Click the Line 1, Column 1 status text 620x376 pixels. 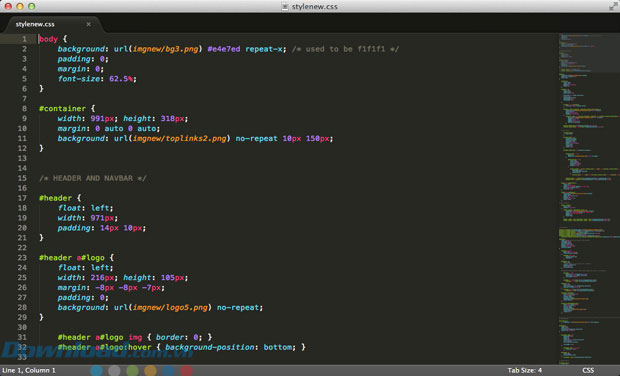29,370
